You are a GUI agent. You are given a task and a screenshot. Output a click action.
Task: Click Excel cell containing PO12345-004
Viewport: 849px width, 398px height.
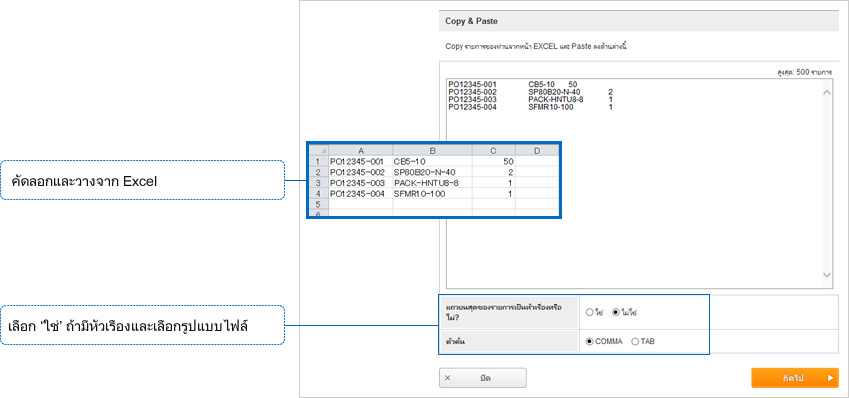click(x=361, y=193)
